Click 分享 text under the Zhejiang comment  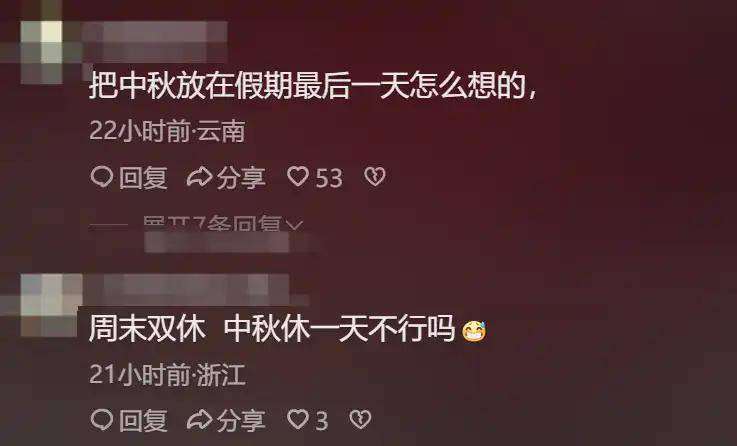(x=242, y=420)
